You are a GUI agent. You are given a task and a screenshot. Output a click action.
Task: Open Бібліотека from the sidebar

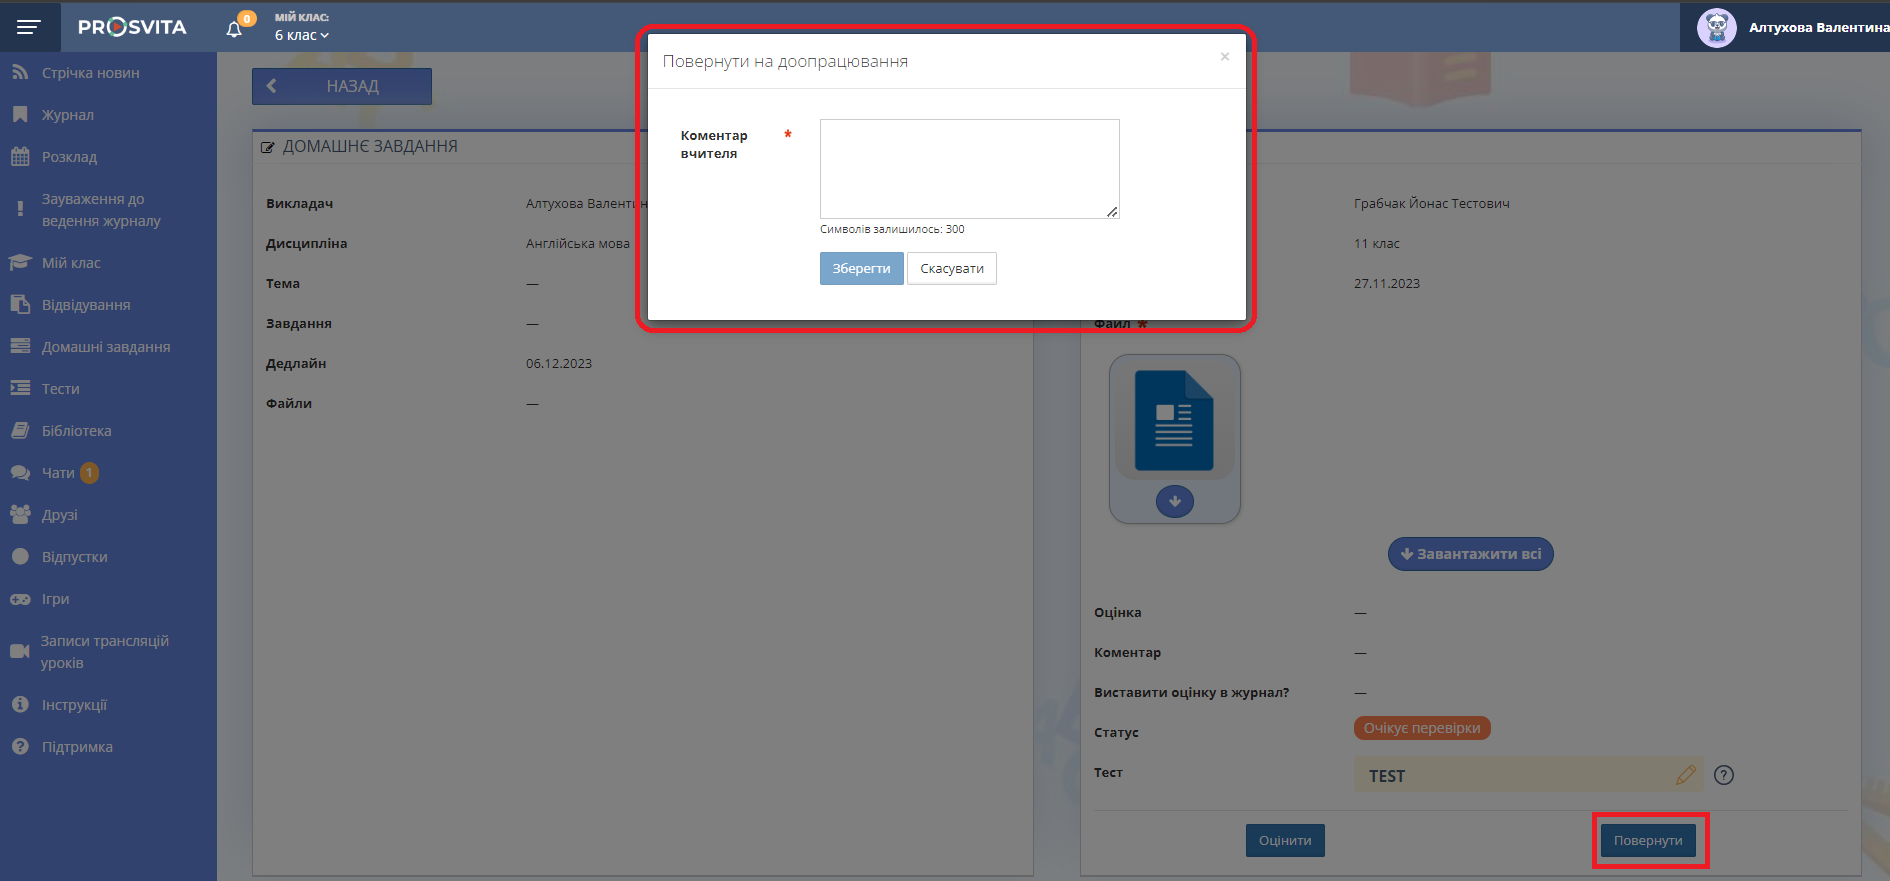[x=76, y=431]
